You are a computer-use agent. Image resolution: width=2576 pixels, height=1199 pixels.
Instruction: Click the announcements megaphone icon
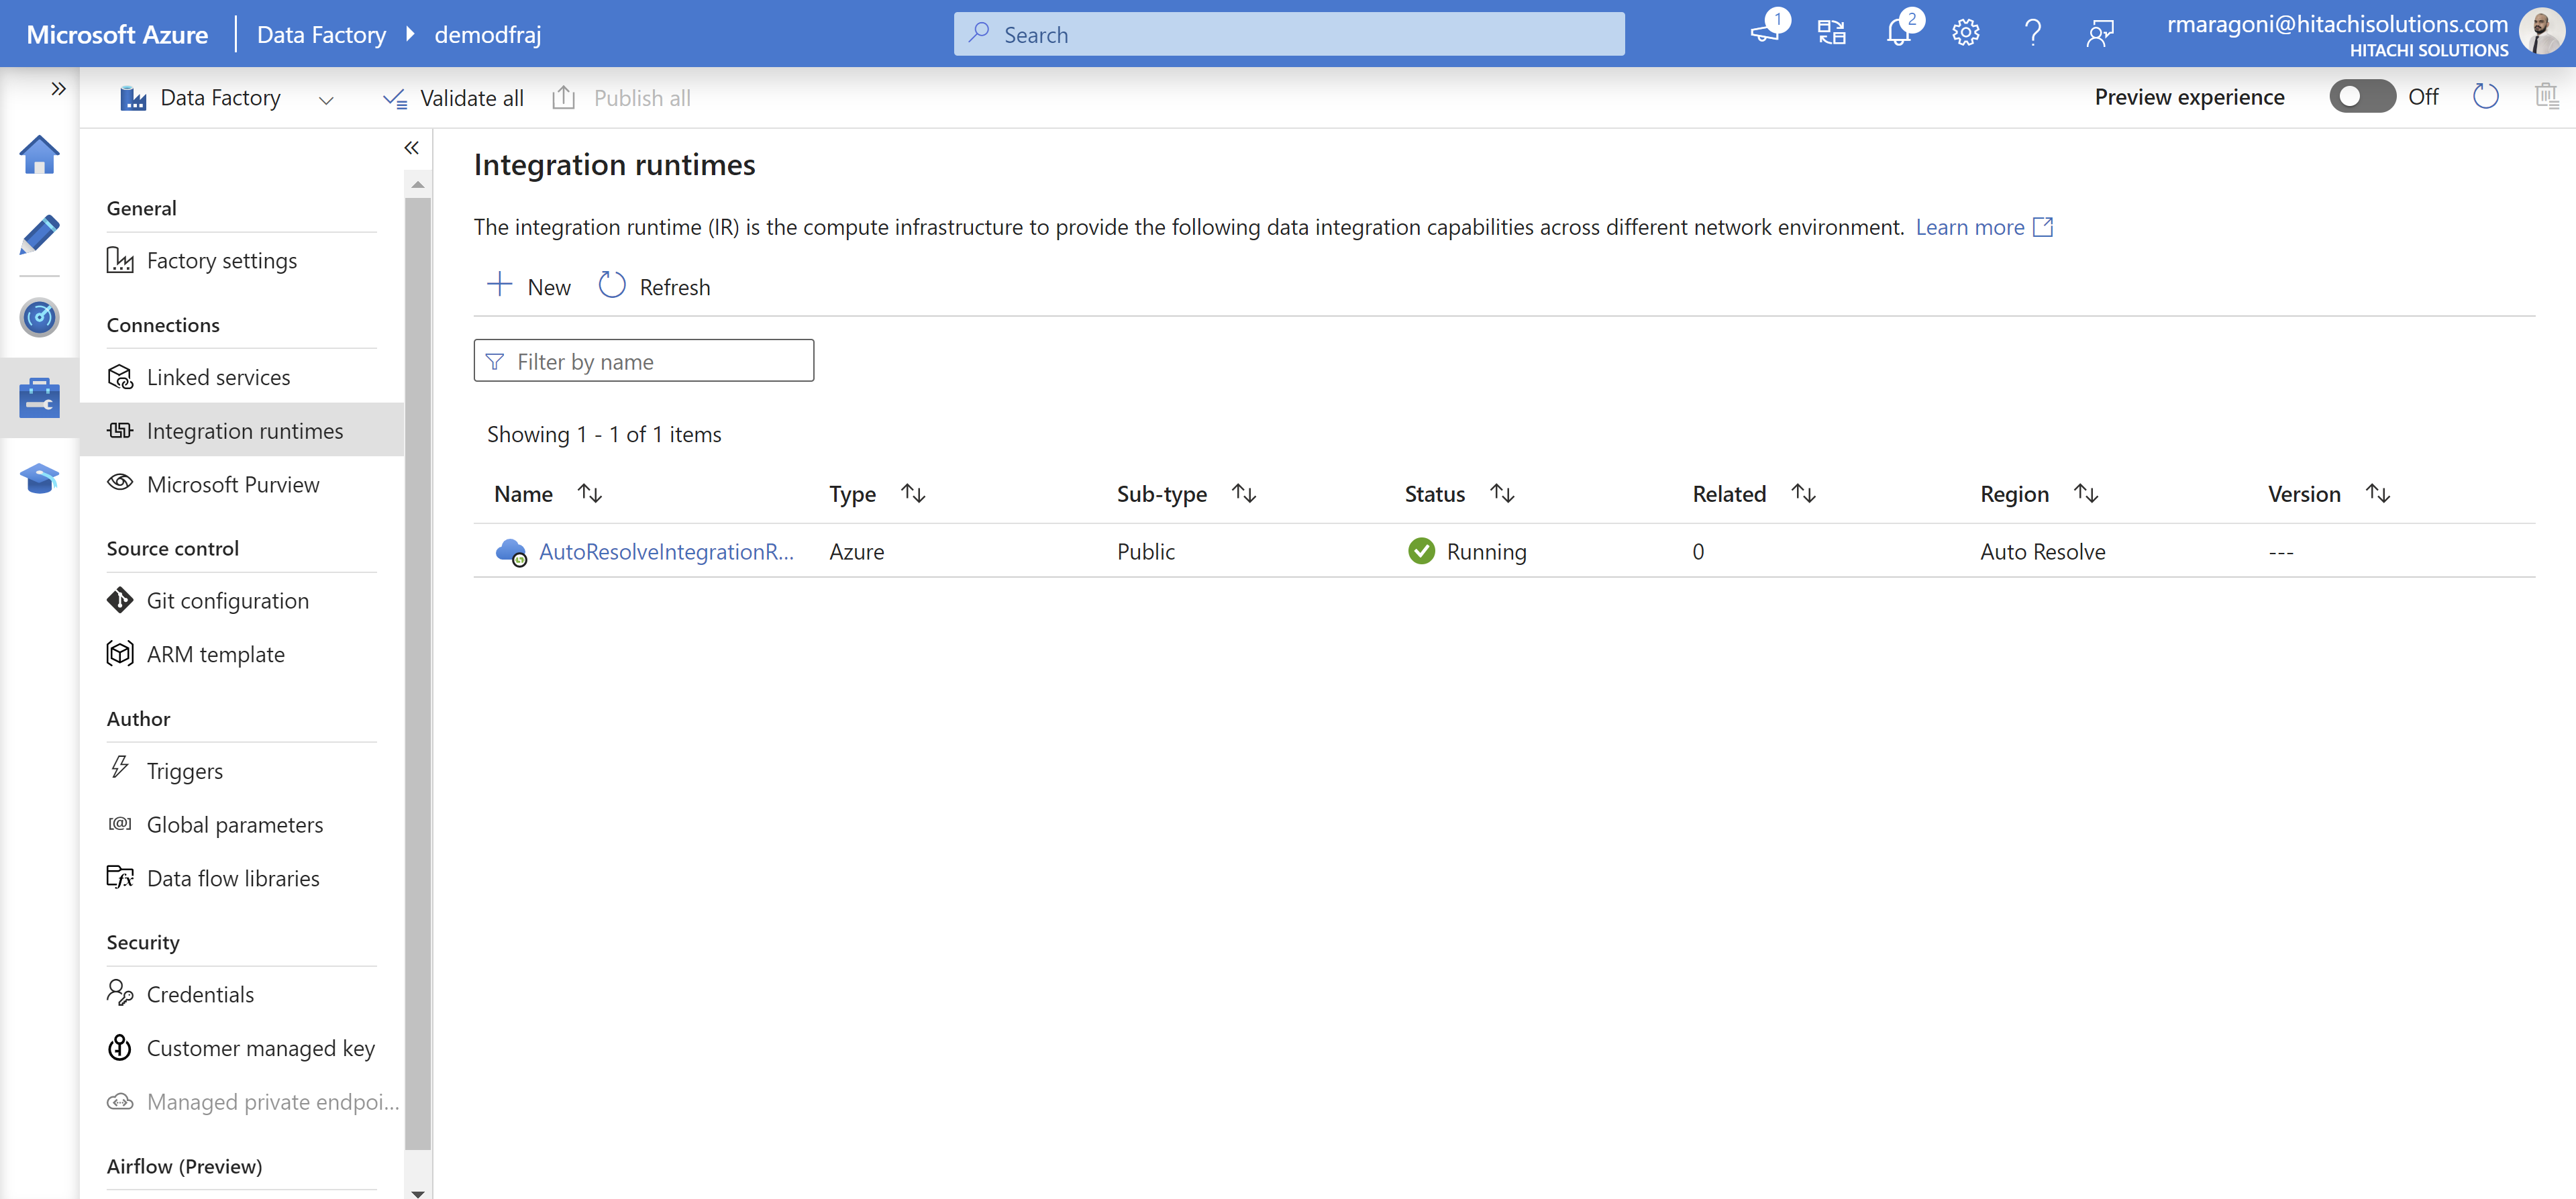click(x=1765, y=34)
